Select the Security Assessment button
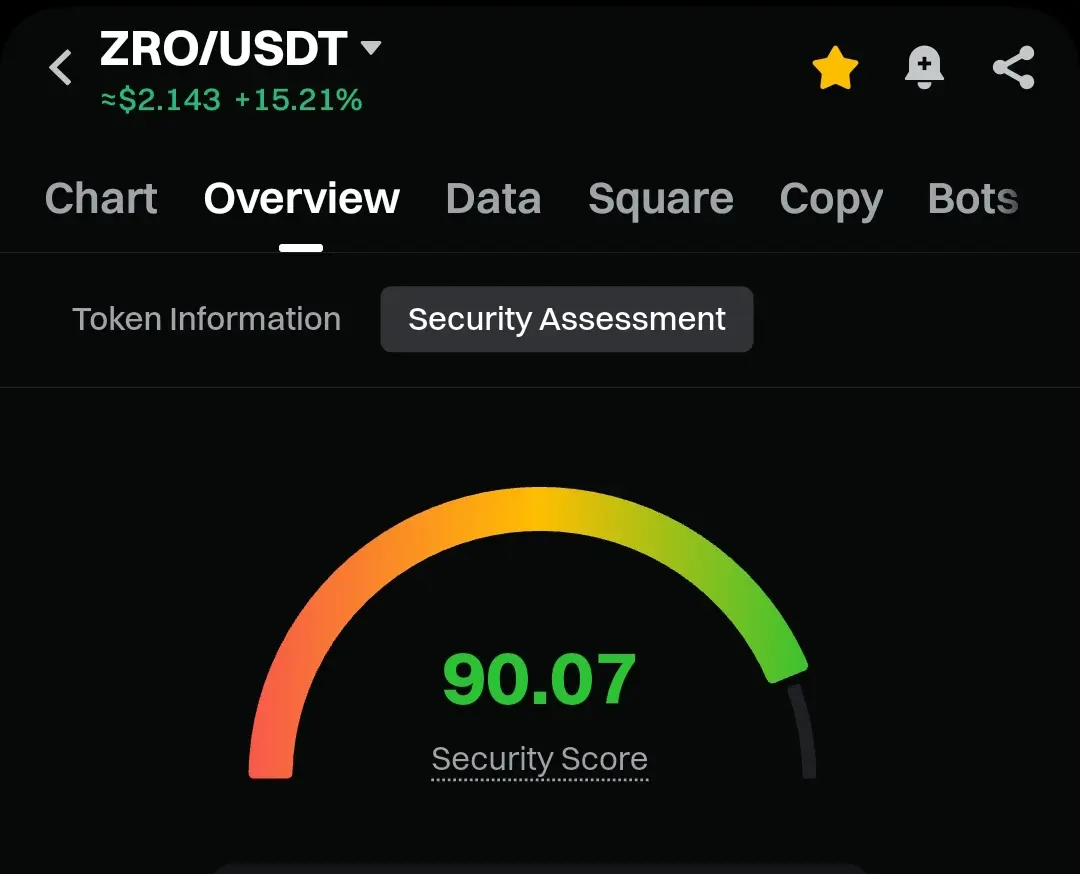The height and width of the screenshot is (874, 1080). [x=567, y=319]
